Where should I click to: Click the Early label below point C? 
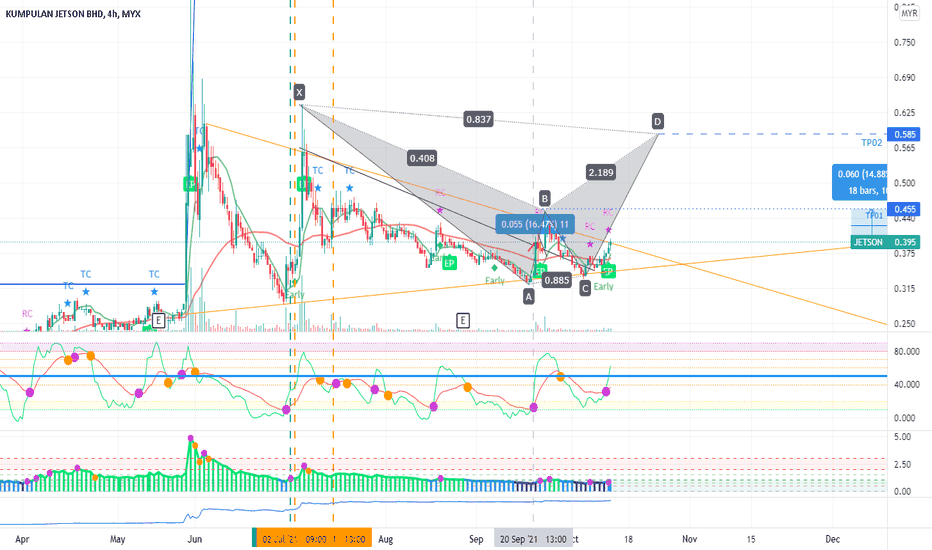click(x=604, y=287)
